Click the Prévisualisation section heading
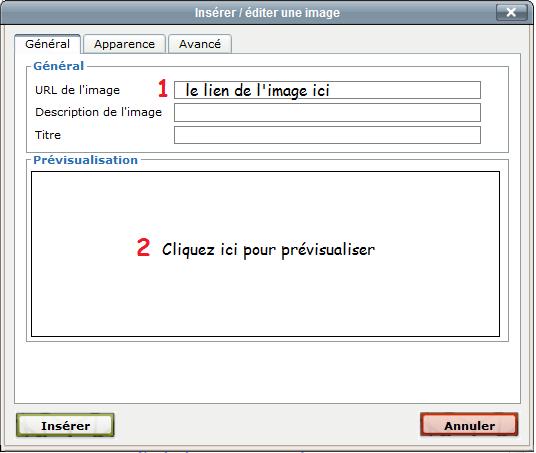This screenshot has width=536, height=453. tap(85, 160)
